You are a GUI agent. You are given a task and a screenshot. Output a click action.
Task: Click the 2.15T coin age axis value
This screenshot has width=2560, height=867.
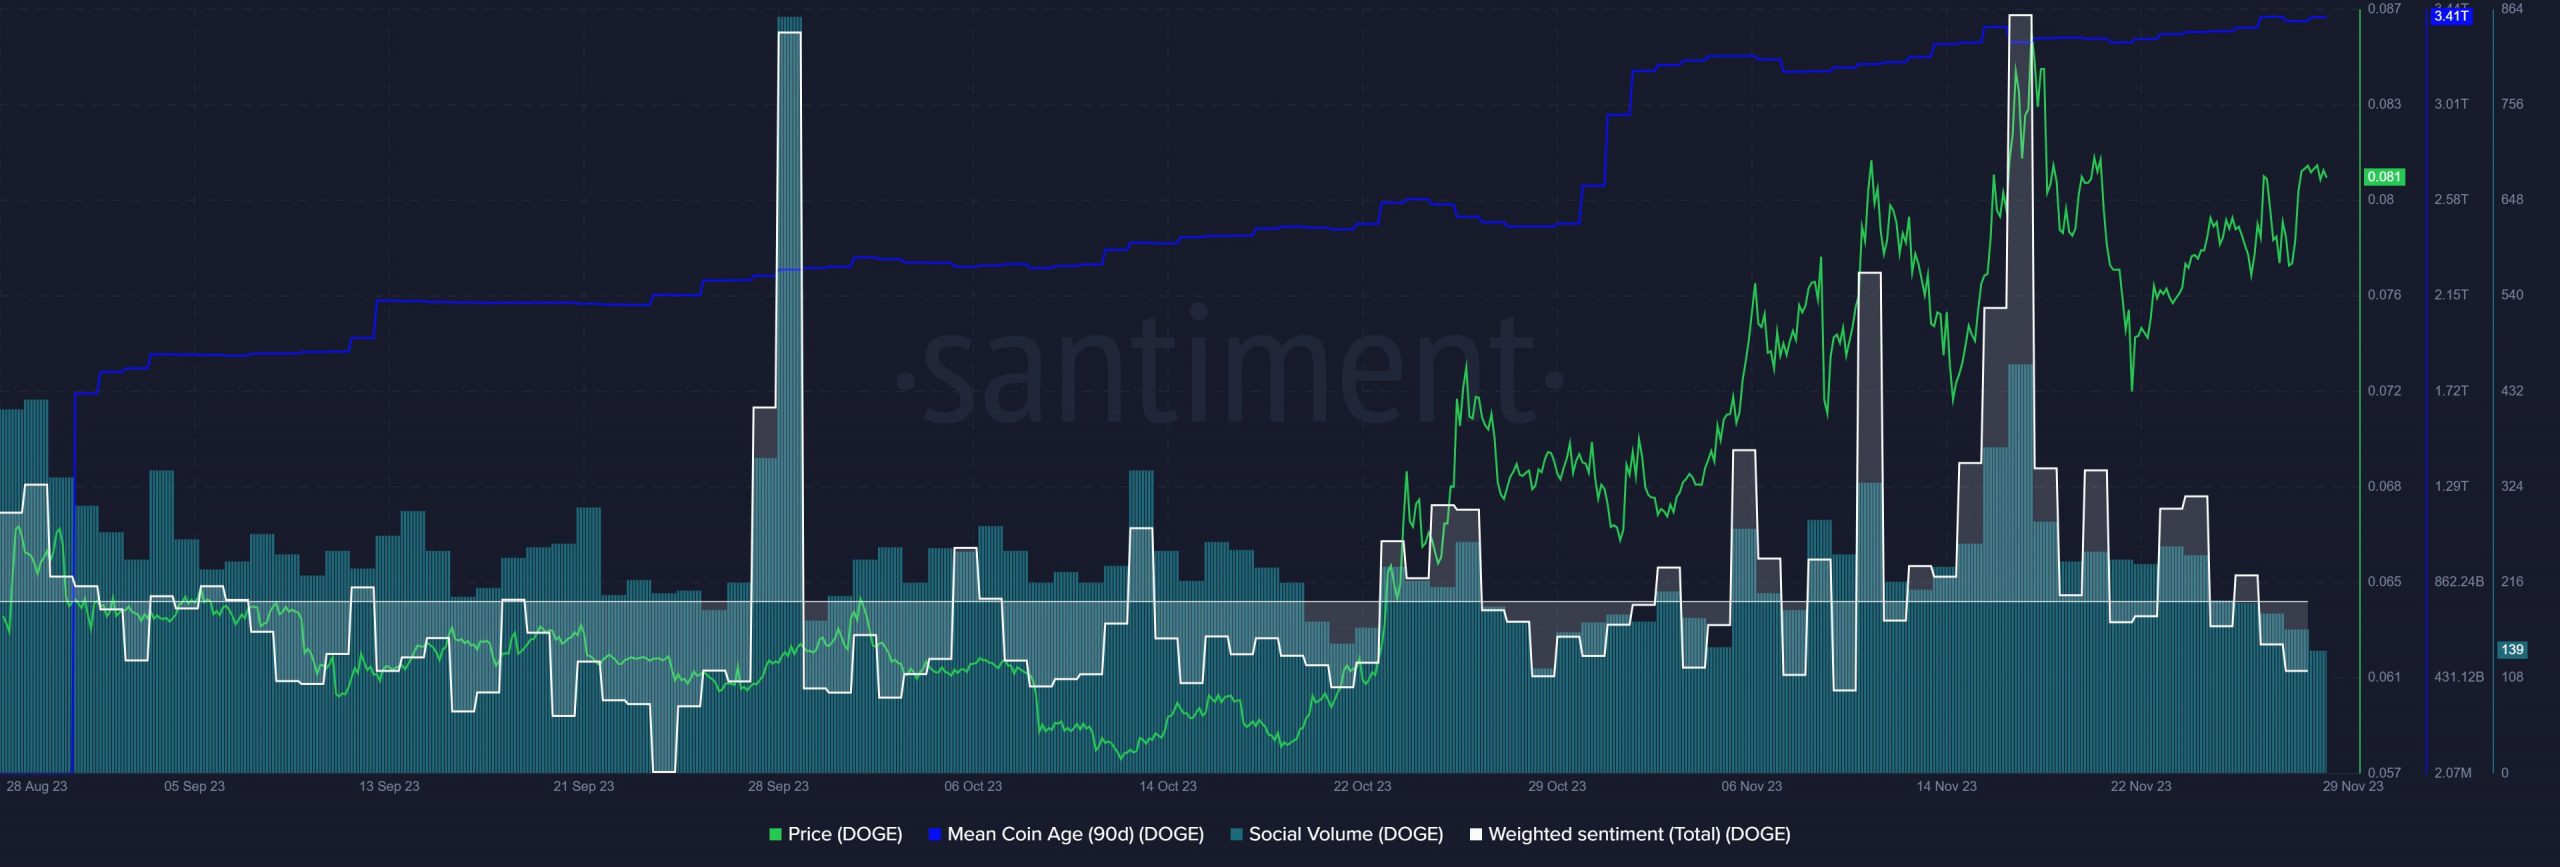[2451, 295]
